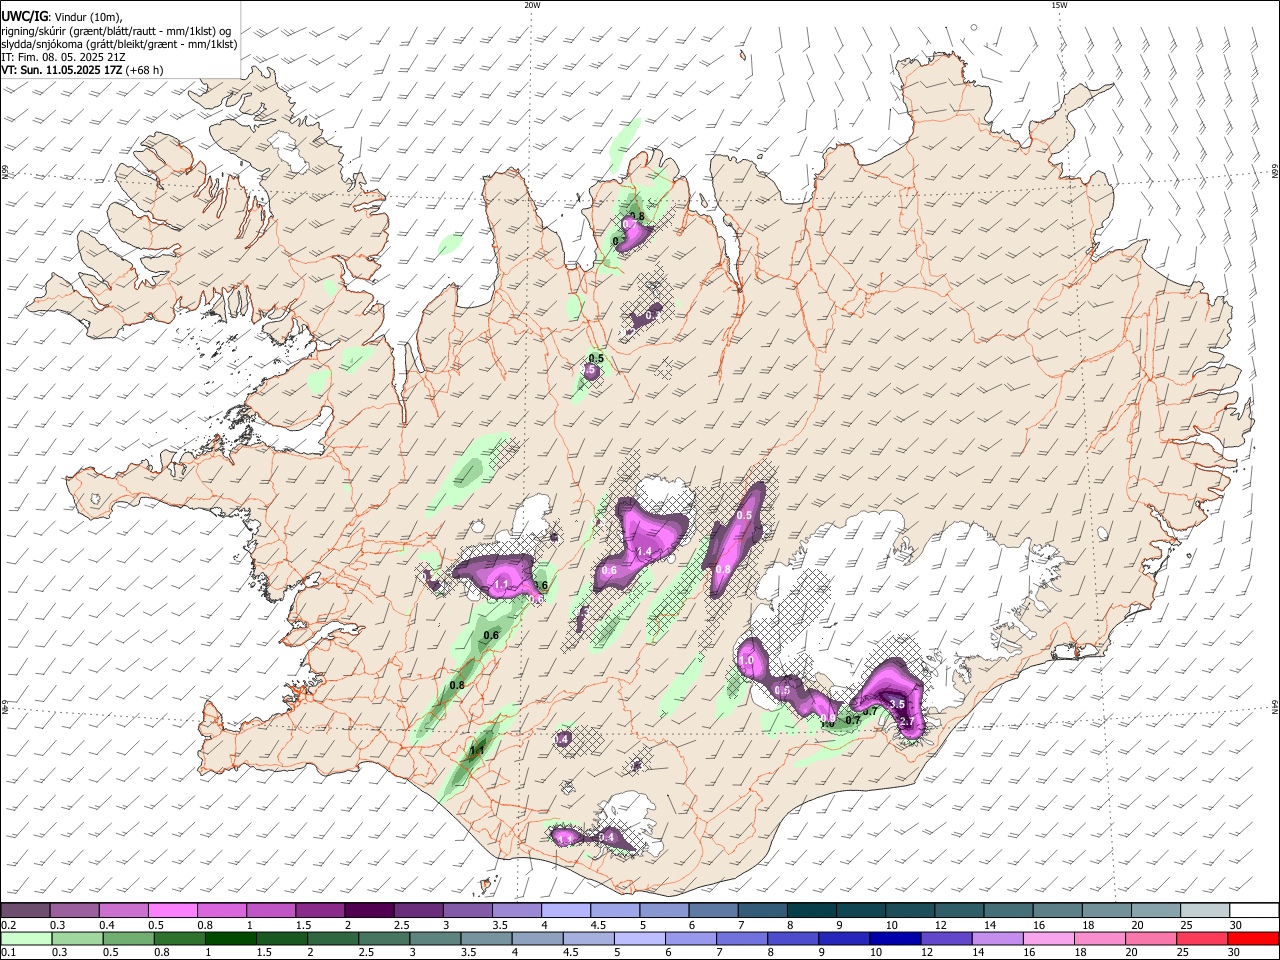Click the 0.4 value near the southern glacier
Viewport: 1280px width, 960px height.
(606, 836)
